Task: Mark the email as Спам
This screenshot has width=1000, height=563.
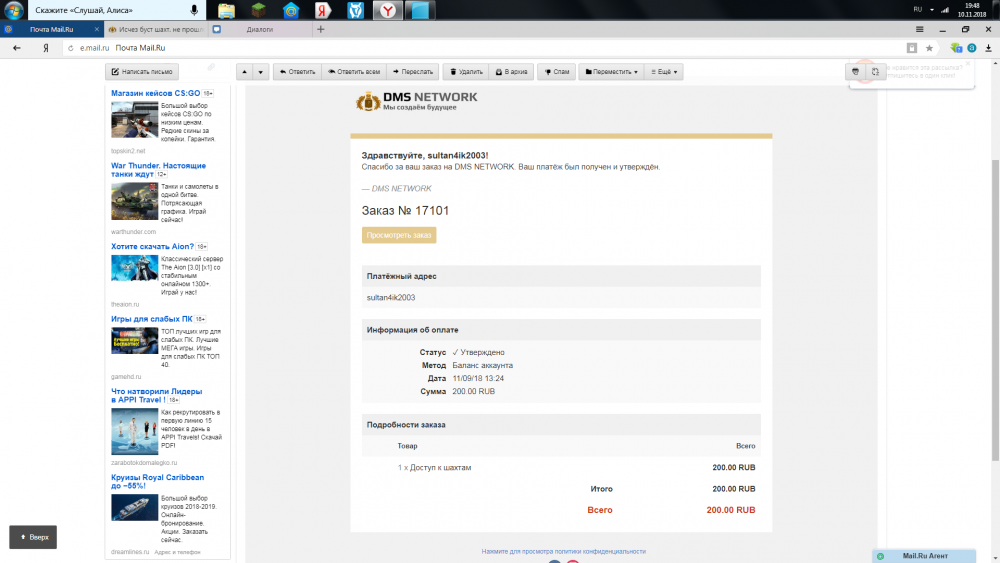Action: [x=556, y=72]
